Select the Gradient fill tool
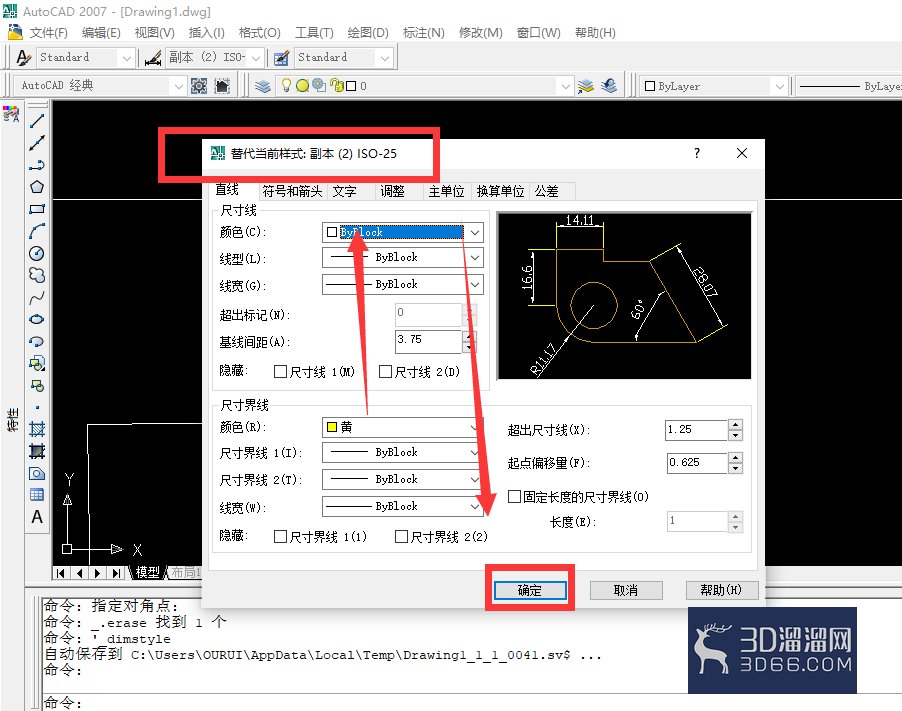Image resolution: width=902 pixels, height=711 pixels. [x=37, y=451]
